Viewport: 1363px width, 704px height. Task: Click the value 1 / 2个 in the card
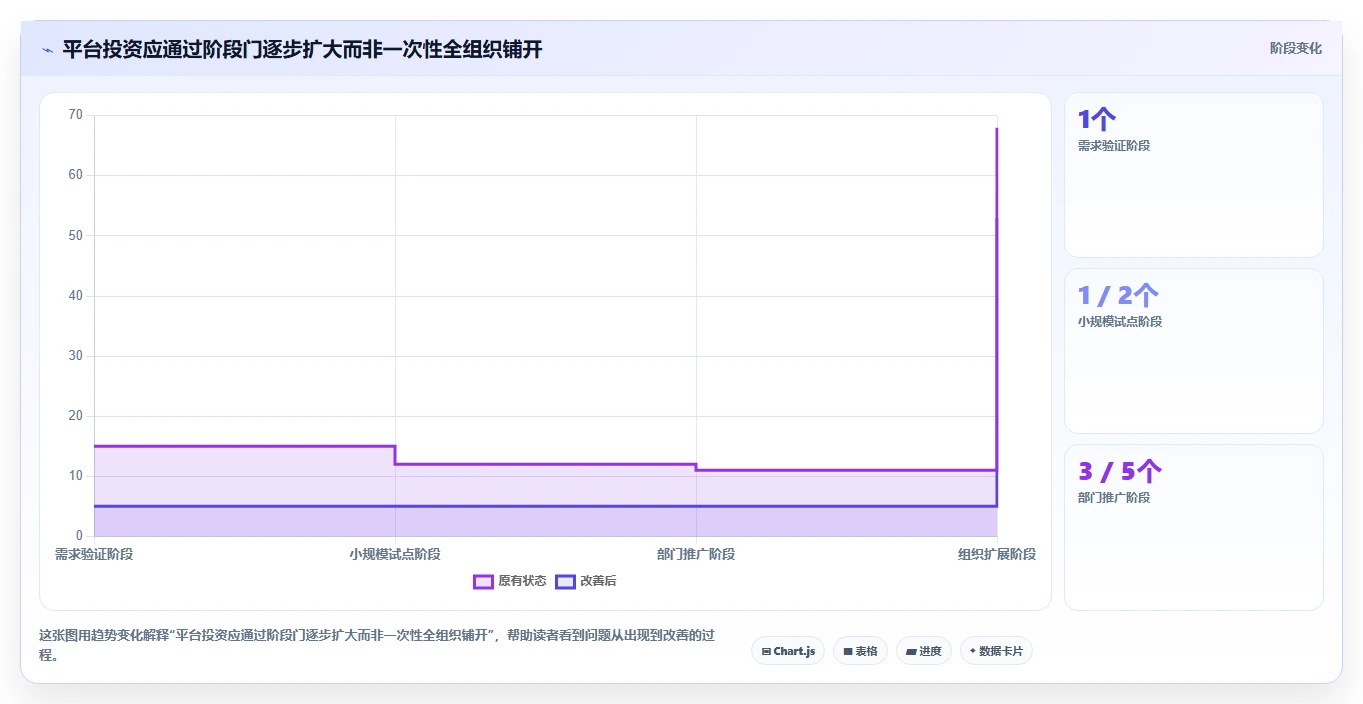point(1118,296)
